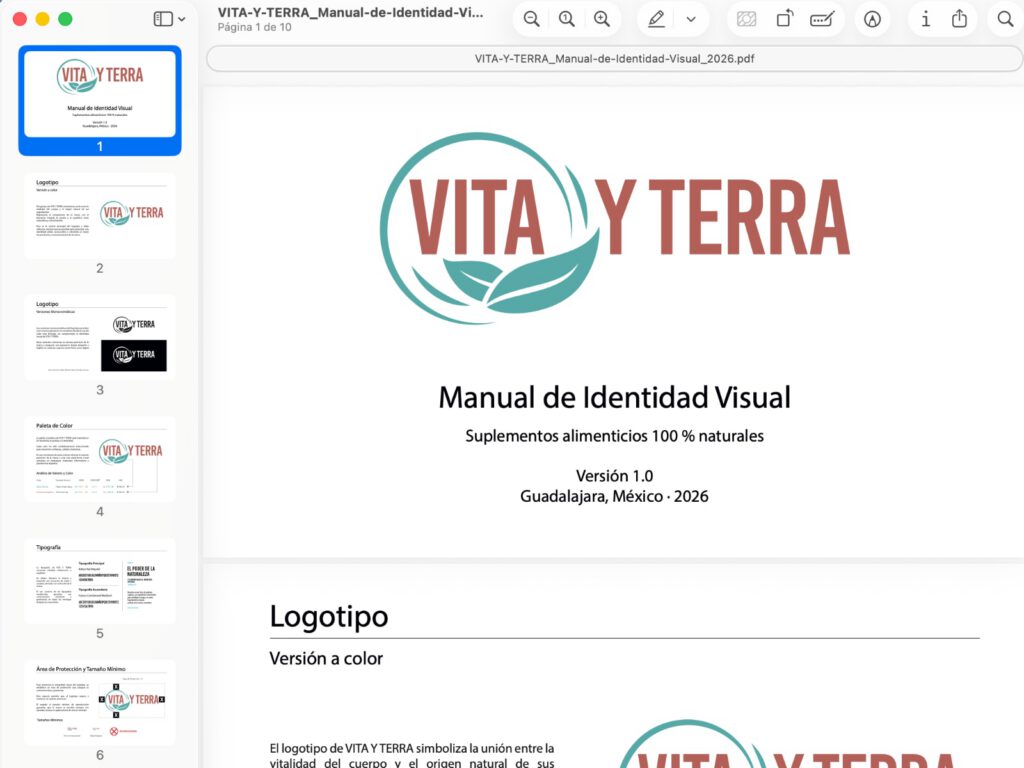
Task: Open the Form Filling tool
Action: tap(822, 20)
